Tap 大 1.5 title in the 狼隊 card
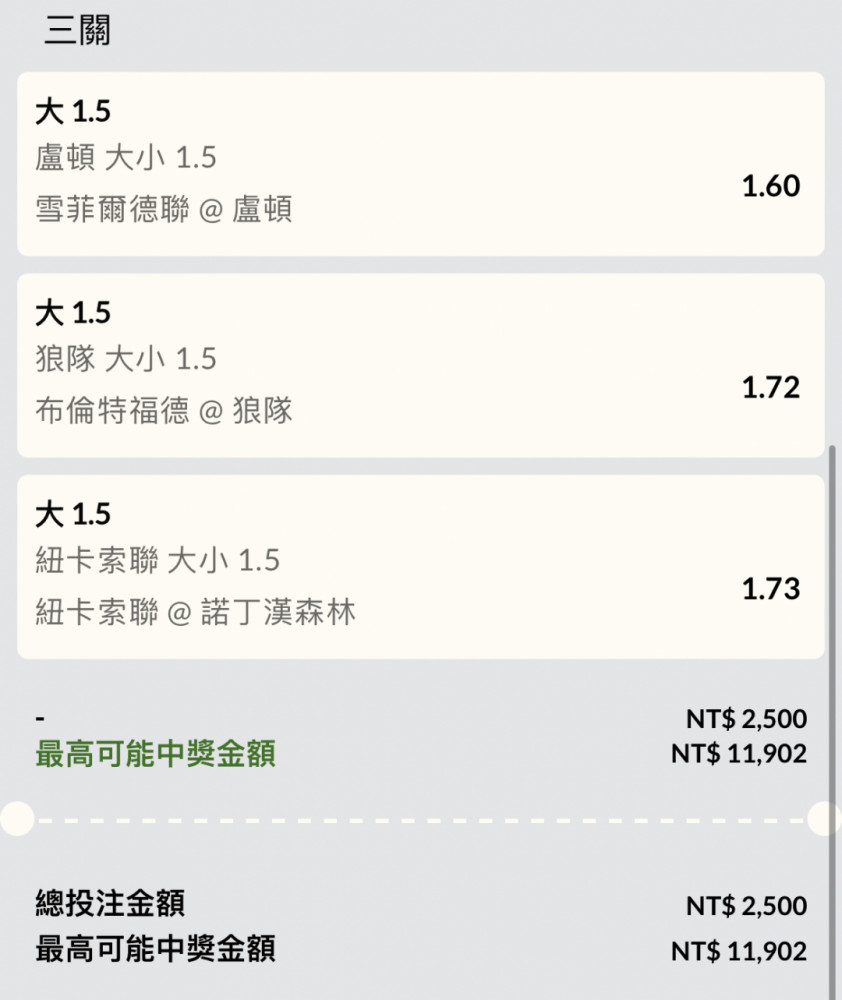Viewport: 842px width, 1000px height. point(73,313)
